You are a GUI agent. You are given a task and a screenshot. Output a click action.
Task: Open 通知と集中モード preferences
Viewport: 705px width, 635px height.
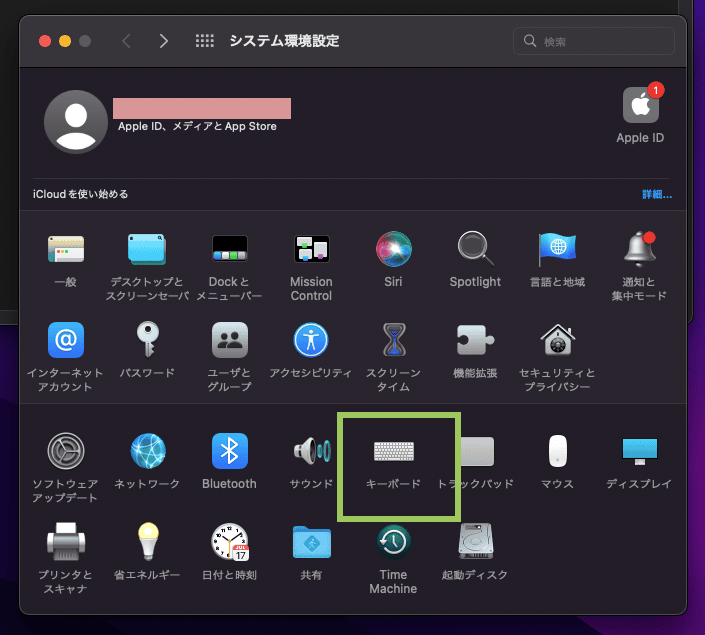[x=639, y=249]
